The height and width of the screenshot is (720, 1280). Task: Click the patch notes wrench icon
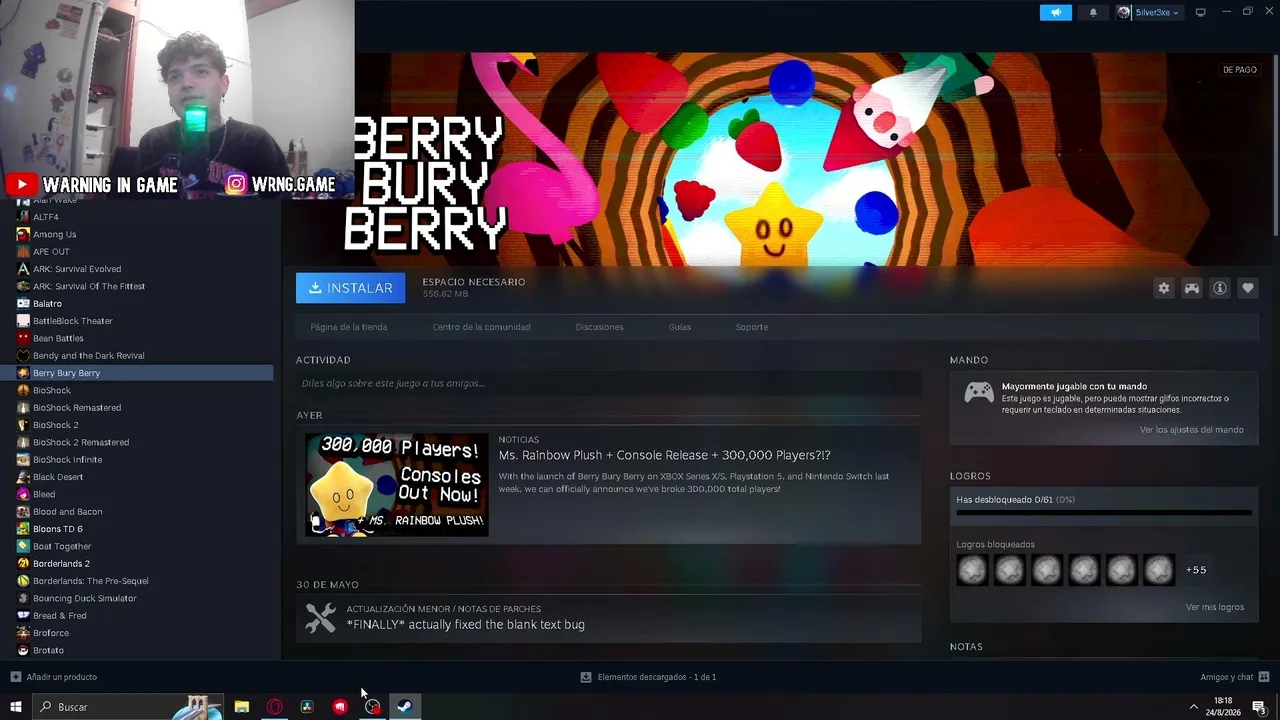pyautogui.click(x=320, y=618)
